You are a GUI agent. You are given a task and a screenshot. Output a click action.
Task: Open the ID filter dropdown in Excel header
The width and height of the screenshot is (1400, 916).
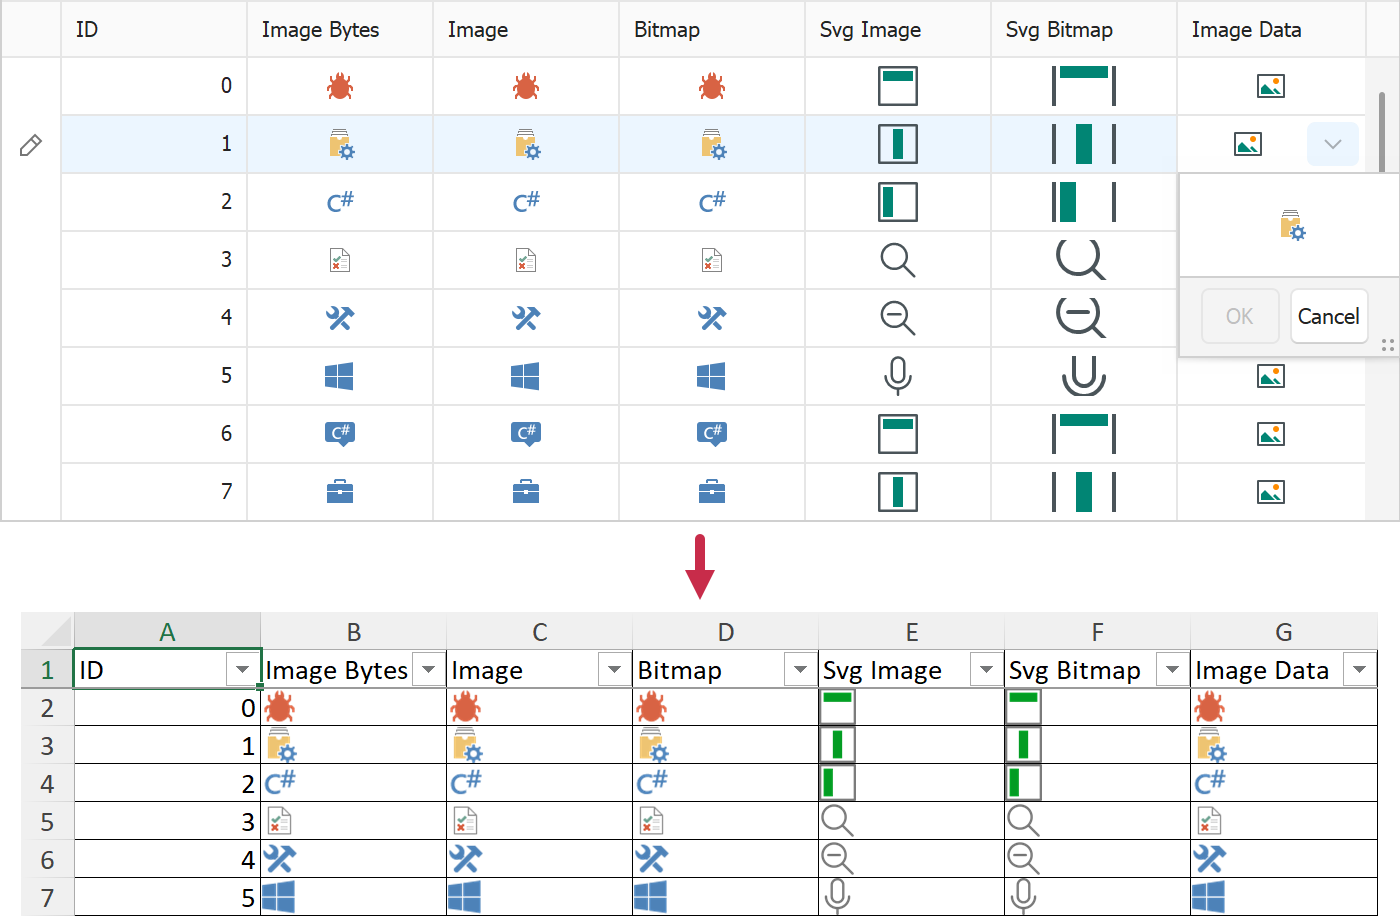pyautogui.click(x=243, y=669)
